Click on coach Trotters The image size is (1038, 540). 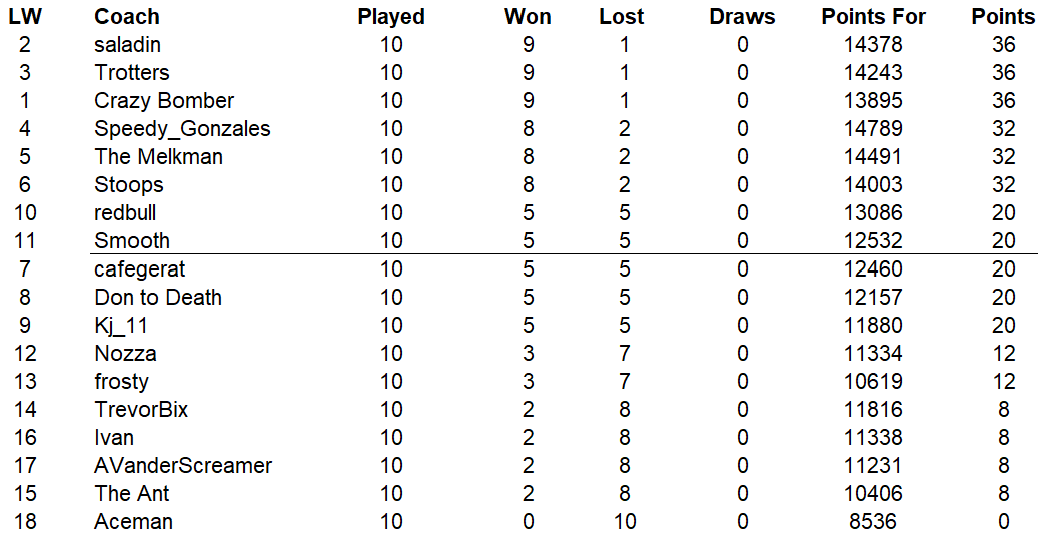(x=132, y=73)
